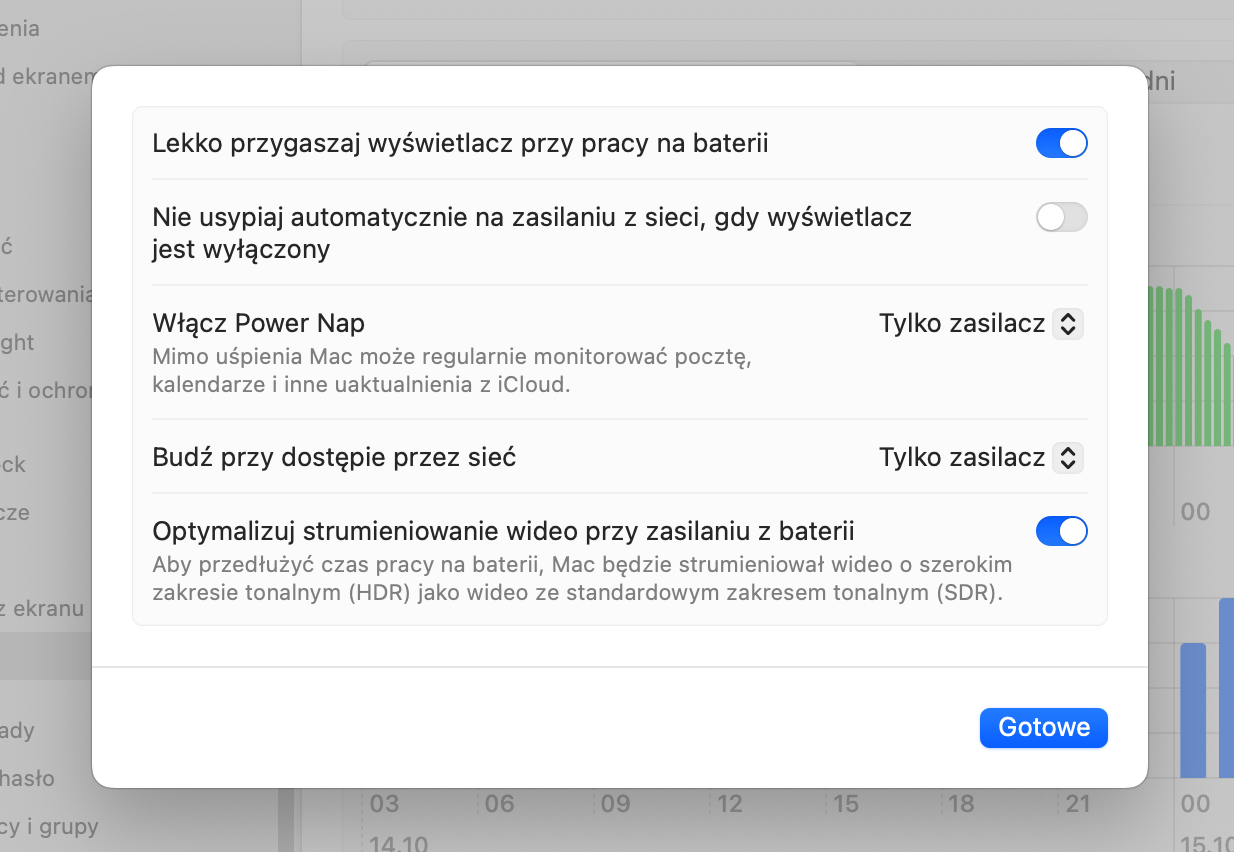Disable 'Lekko przygaszaj wyświetlacz przy pracy na baterii' switch

point(1061,143)
